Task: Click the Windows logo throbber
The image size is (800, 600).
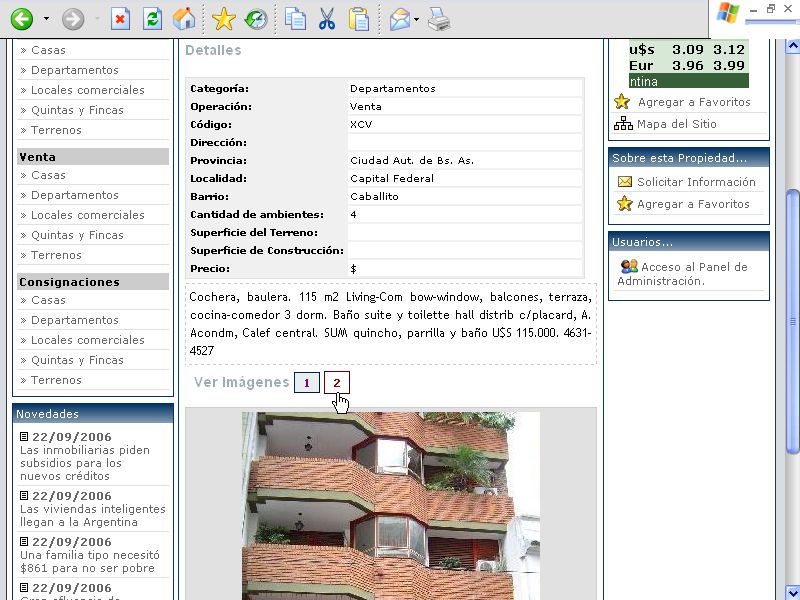Action: (x=728, y=13)
